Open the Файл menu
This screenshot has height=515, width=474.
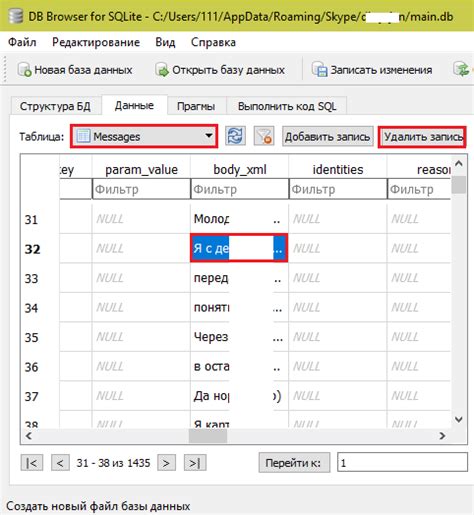[x=22, y=42]
